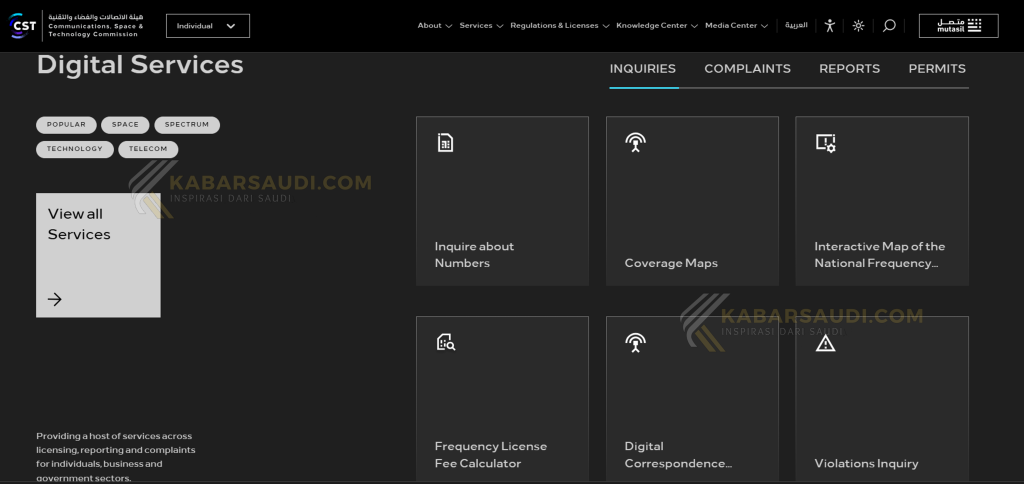Click the warning triangle icon on Violations Inquiry
The width and height of the screenshot is (1024, 484).
(825, 343)
